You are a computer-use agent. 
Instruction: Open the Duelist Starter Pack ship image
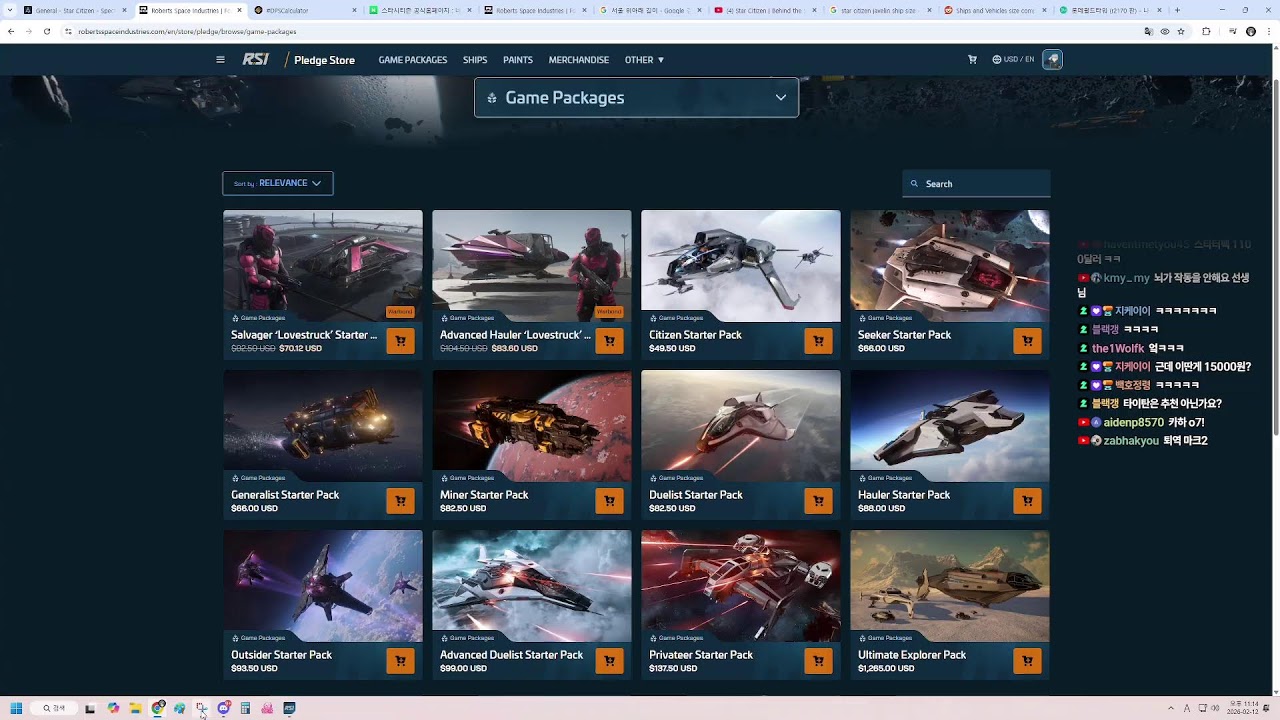click(x=741, y=426)
